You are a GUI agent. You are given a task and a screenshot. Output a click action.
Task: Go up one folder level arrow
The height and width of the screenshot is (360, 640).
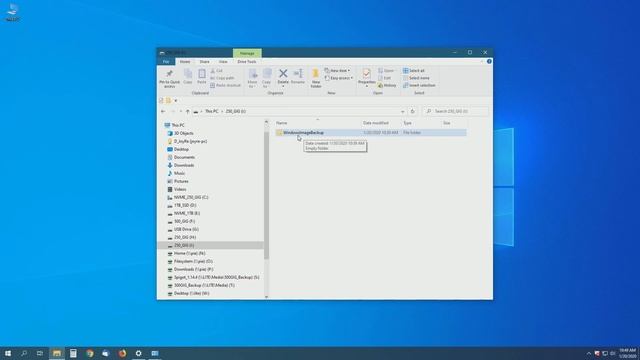pyautogui.click(x=187, y=111)
